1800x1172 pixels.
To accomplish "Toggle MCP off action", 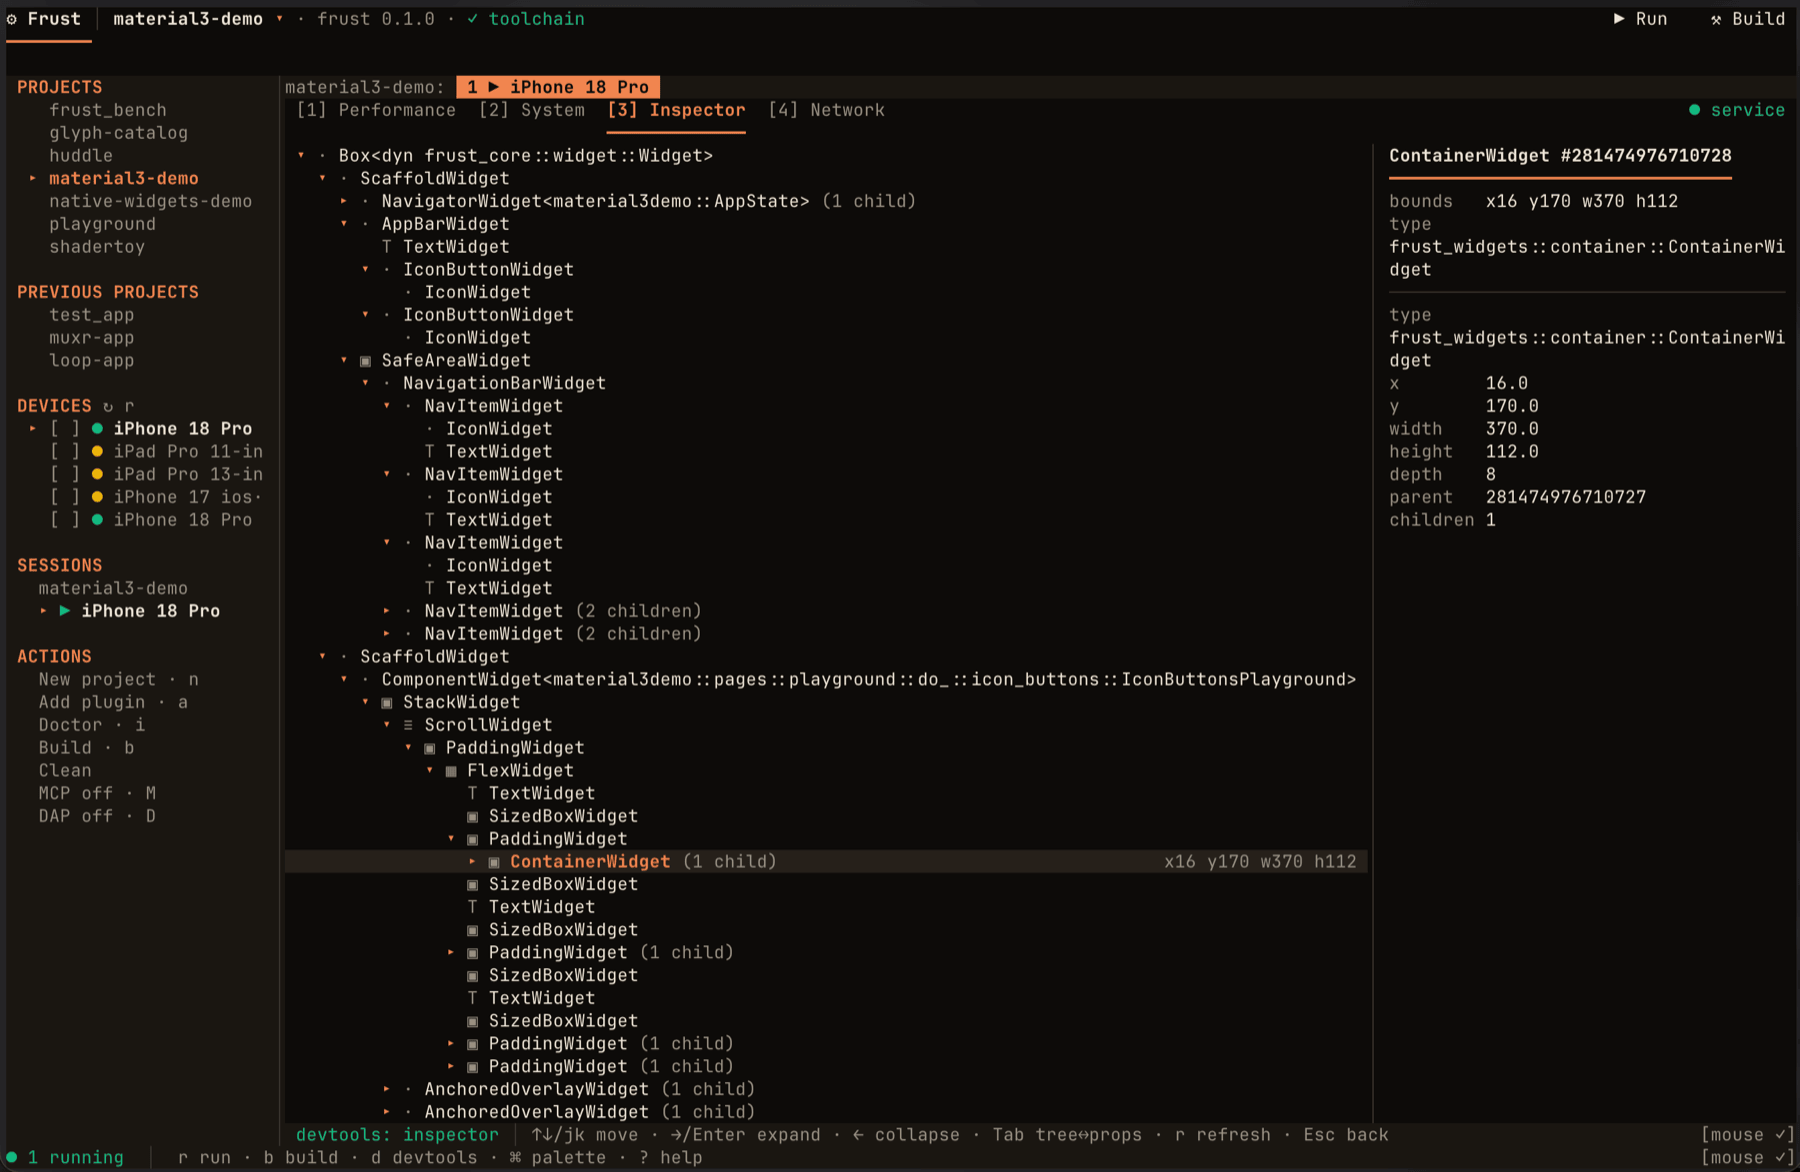I will pos(97,793).
